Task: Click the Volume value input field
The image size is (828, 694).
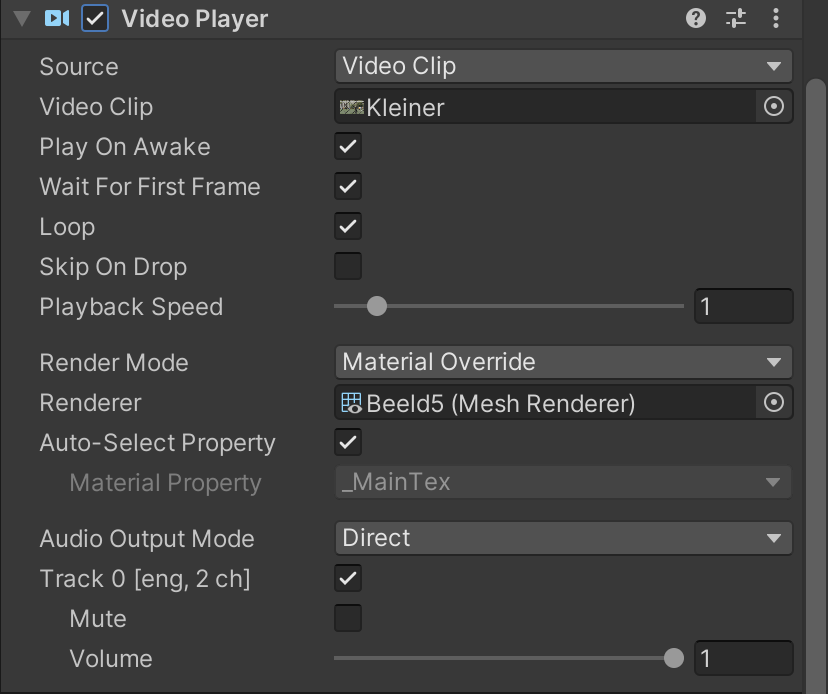Action: [x=743, y=658]
